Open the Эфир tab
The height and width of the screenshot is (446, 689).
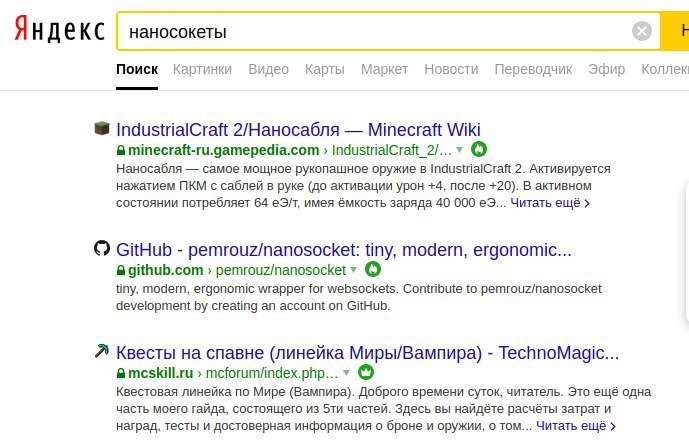pos(606,69)
